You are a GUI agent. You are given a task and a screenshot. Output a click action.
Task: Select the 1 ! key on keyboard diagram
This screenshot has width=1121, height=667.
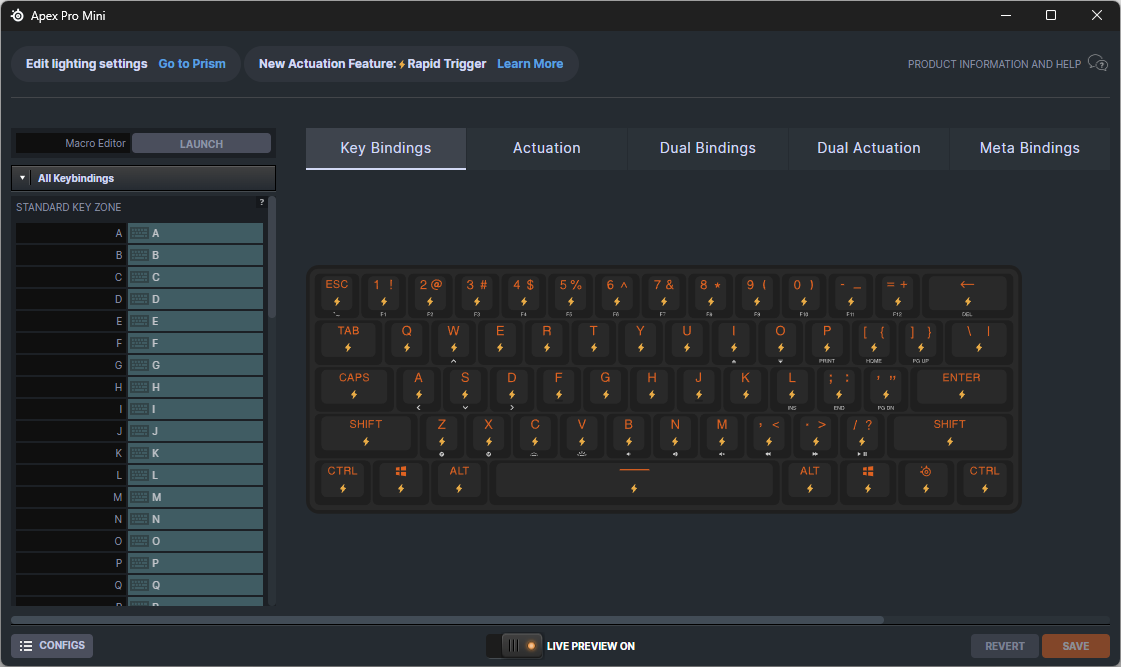[384, 295]
